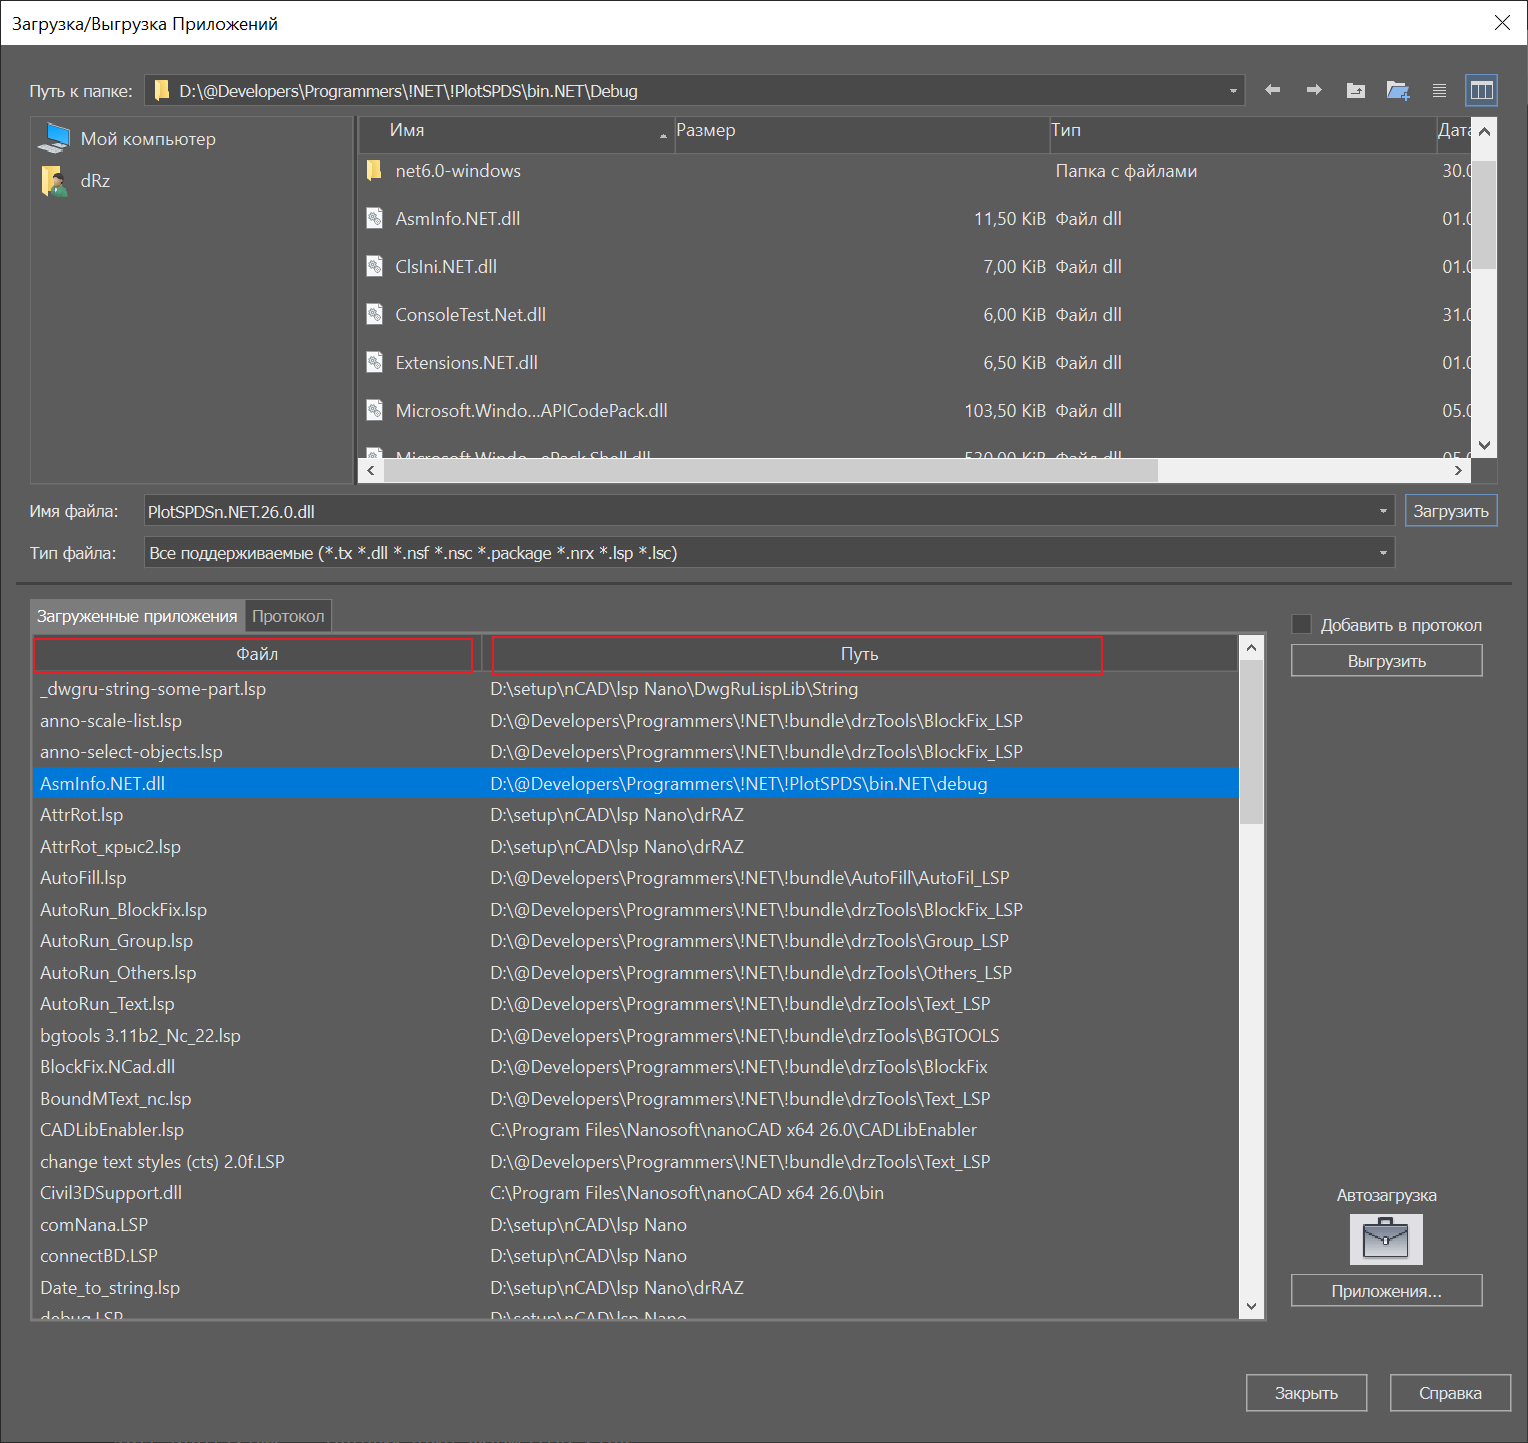Open the Startup Suite briefcase icon
This screenshot has height=1443, width=1528.
1386,1239
